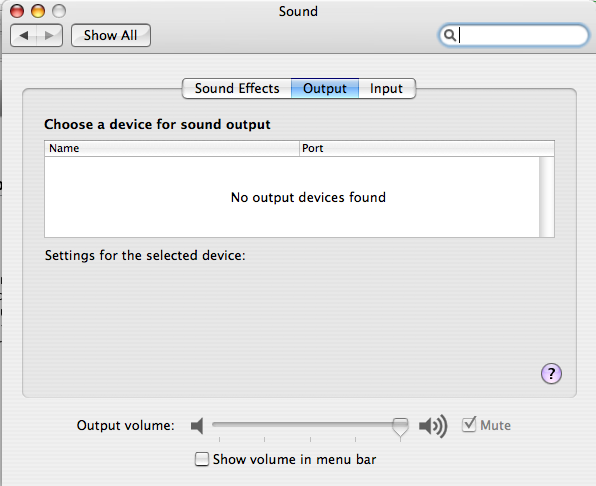
Task: Enable Show volume in menu bar
Action: point(201,459)
